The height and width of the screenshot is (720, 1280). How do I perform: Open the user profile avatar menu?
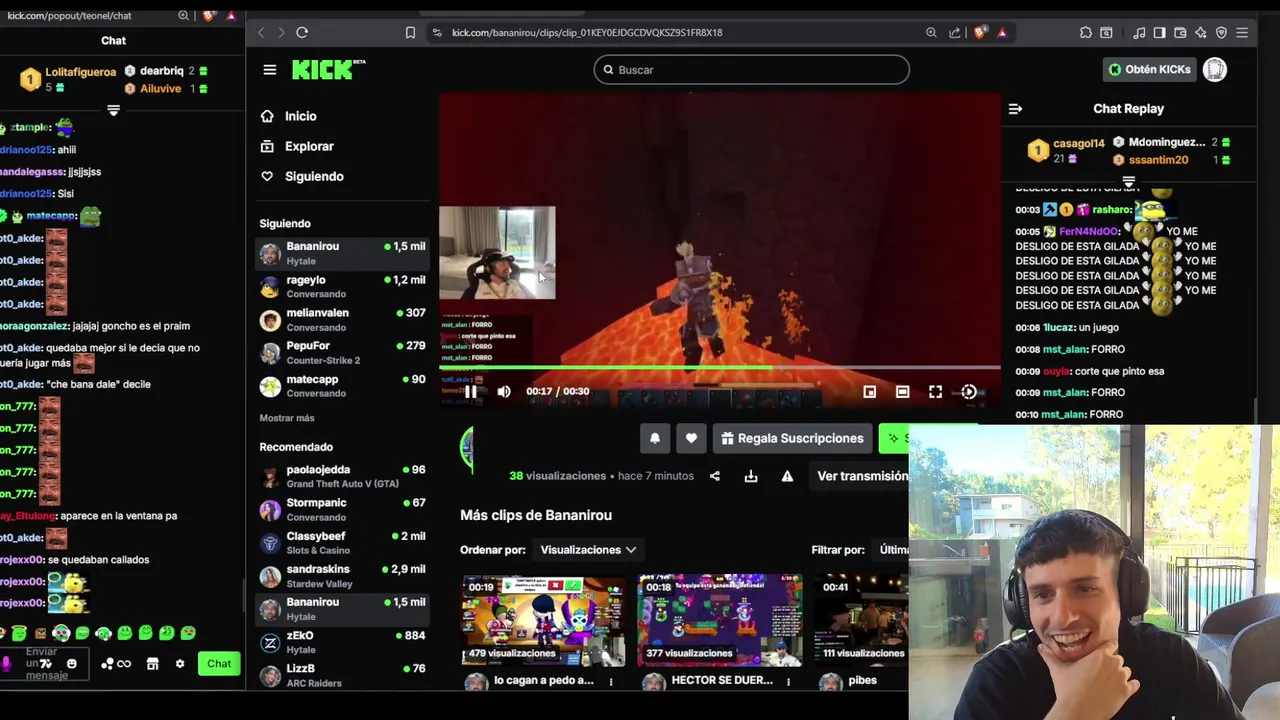1215,69
